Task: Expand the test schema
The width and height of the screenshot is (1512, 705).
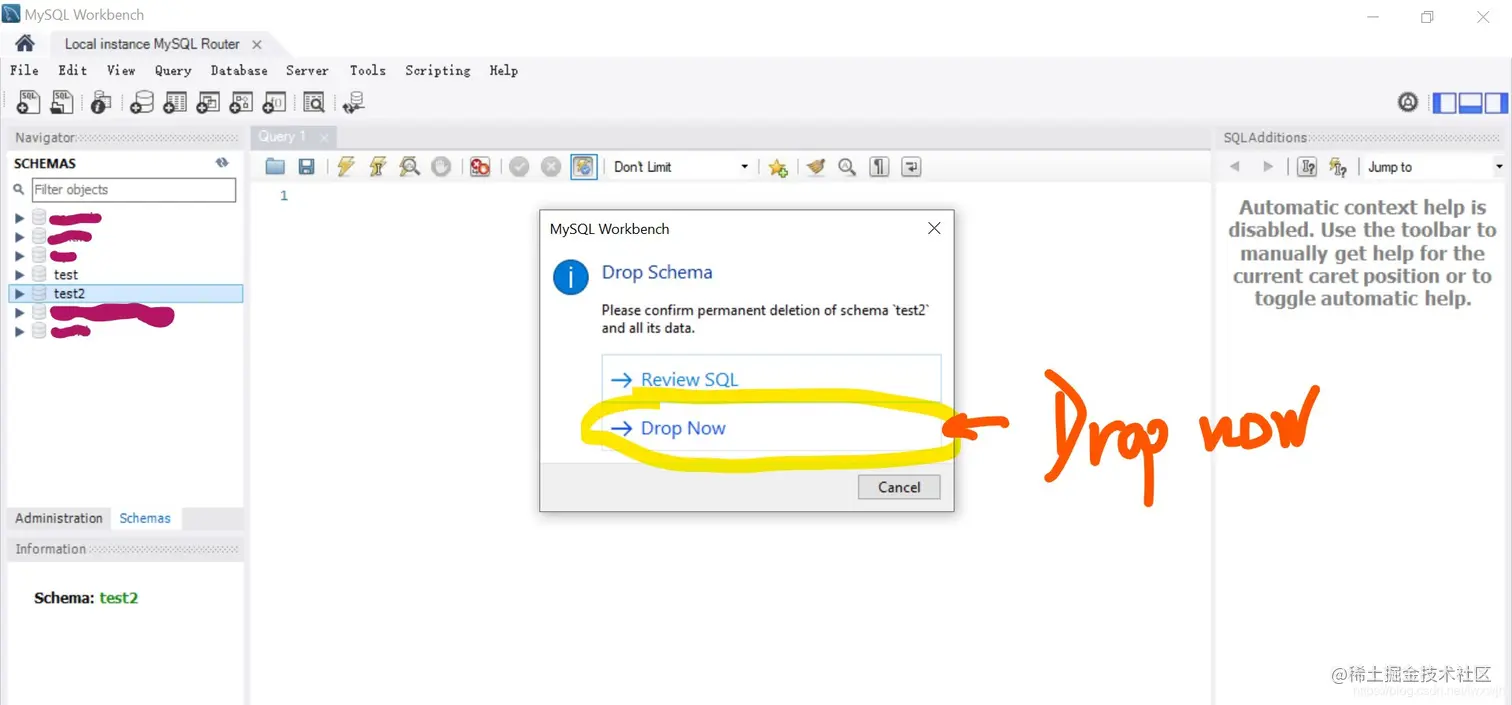Action: [x=19, y=275]
